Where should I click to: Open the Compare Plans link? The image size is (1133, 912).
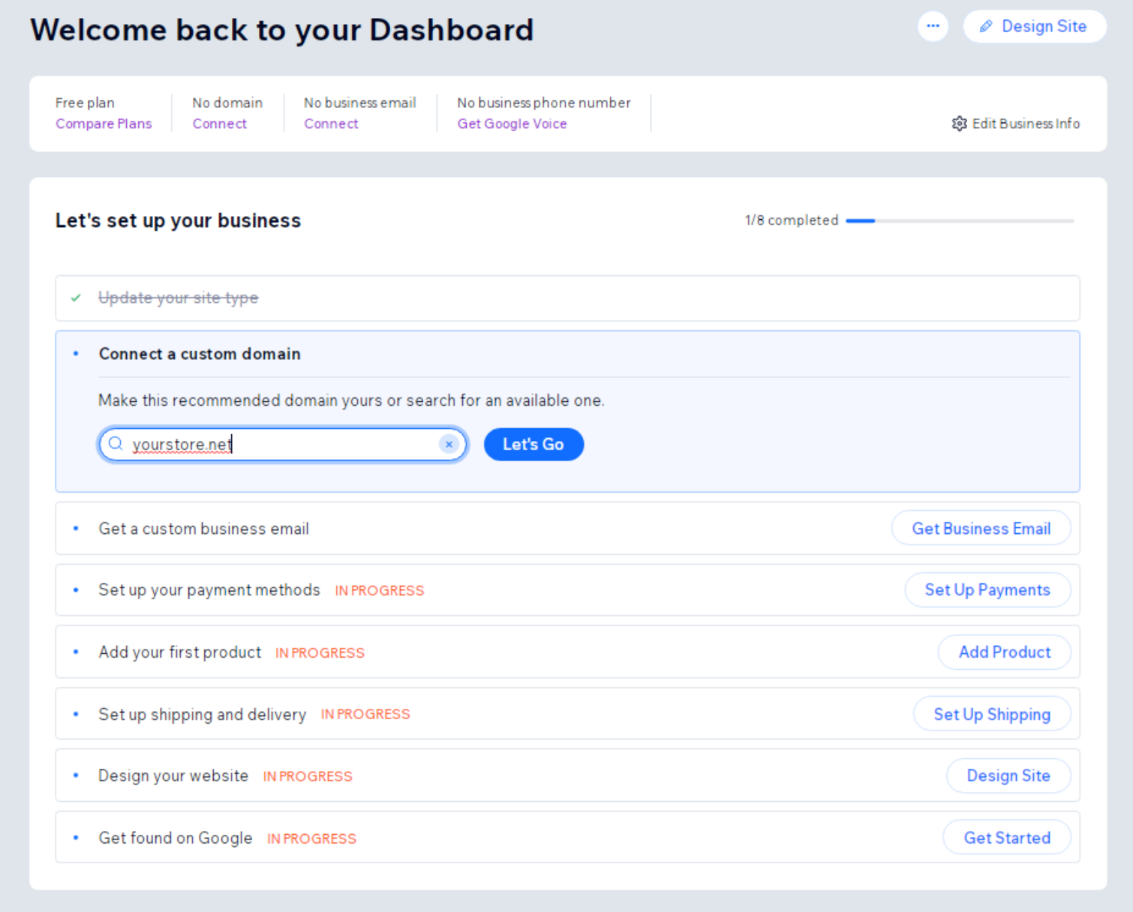(x=104, y=124)
